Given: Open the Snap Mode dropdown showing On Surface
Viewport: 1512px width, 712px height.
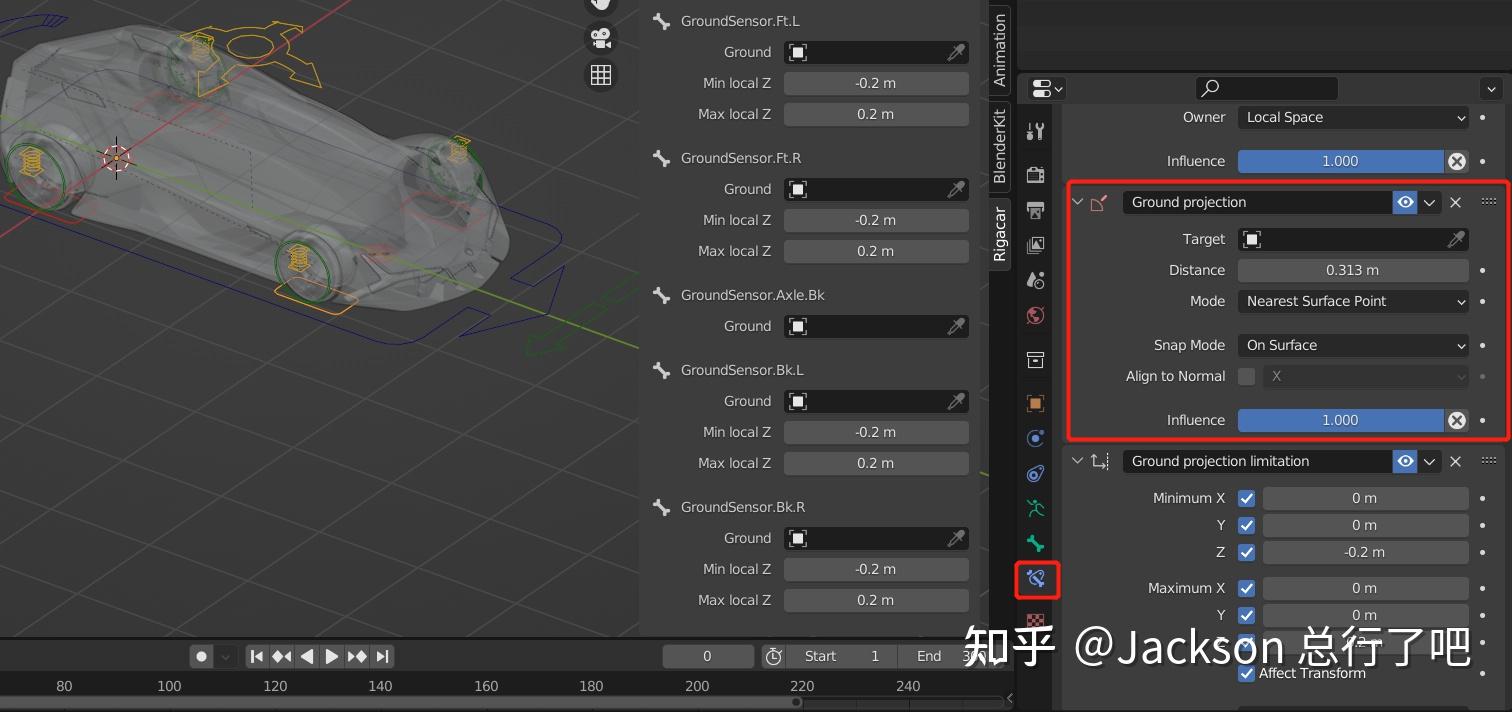Looking at the screenshot, I should pyautogui.click(x=1352, y=345).
